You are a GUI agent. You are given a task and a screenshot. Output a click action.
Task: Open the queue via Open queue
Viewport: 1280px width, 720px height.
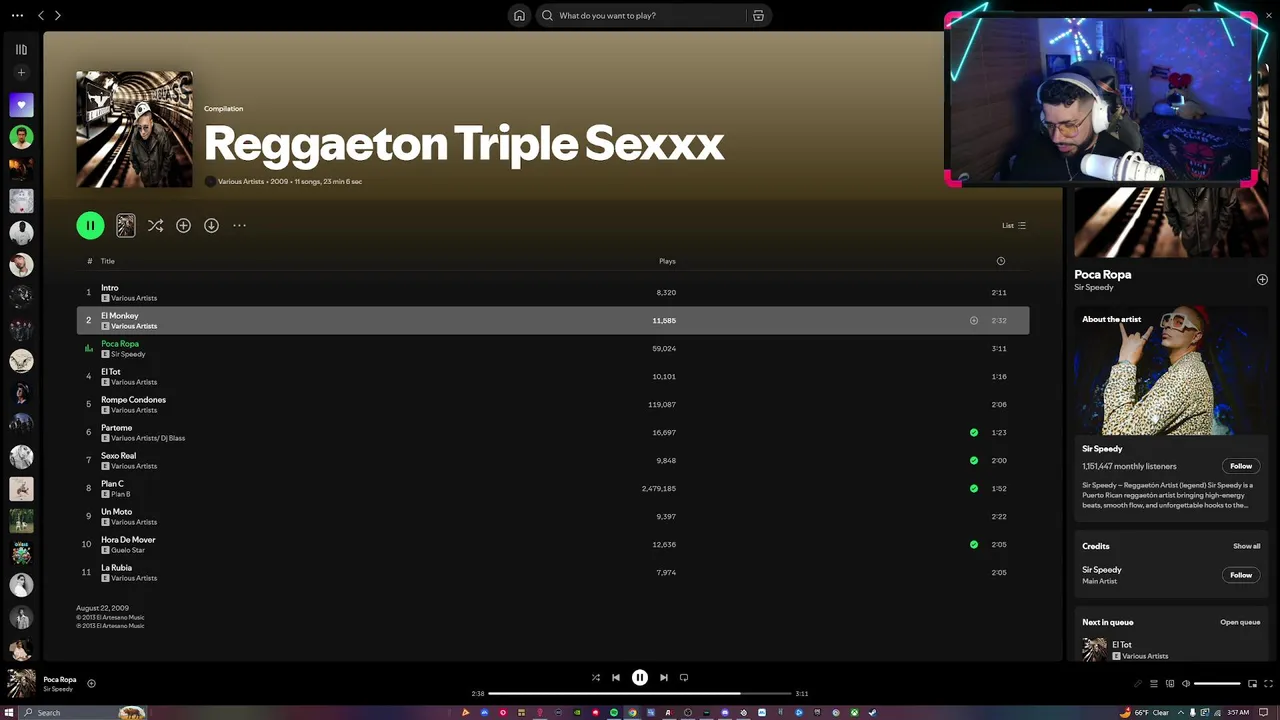[x=1240, y=622]
